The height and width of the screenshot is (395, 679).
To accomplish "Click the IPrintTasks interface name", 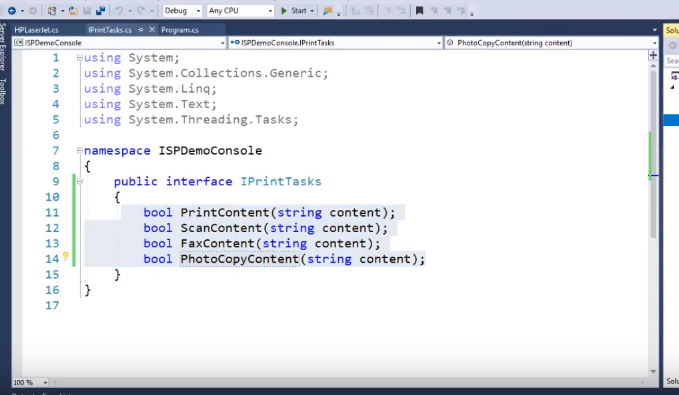I will 281,181.
